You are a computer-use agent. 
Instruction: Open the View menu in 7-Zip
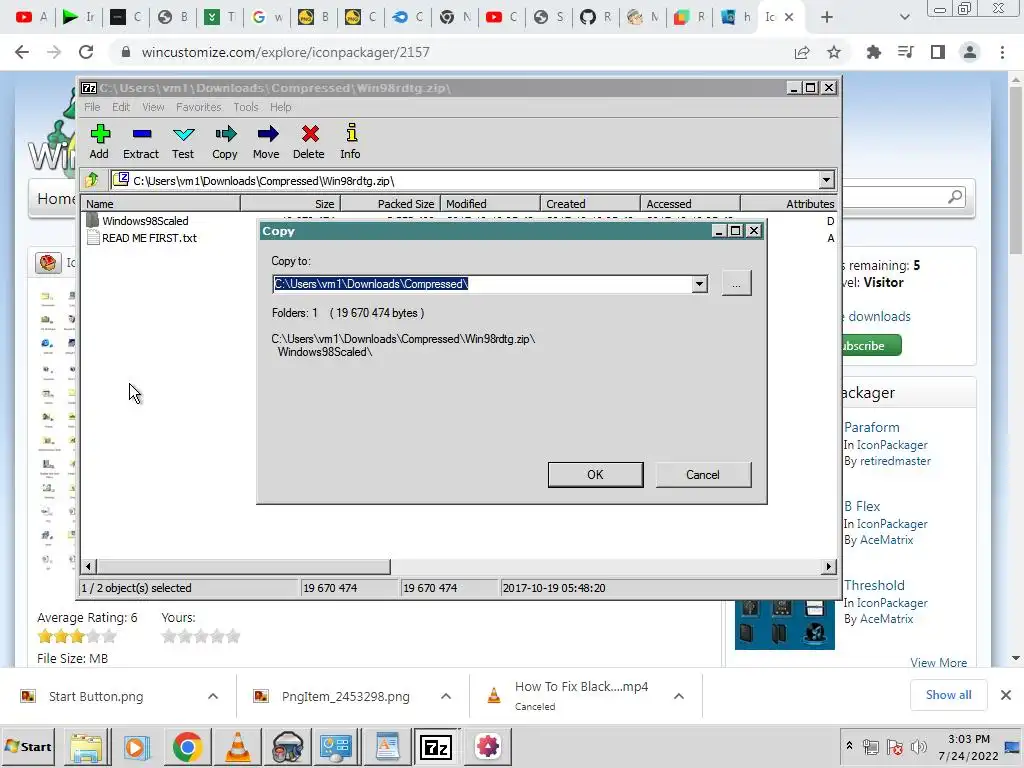click(x=153, y=107)
